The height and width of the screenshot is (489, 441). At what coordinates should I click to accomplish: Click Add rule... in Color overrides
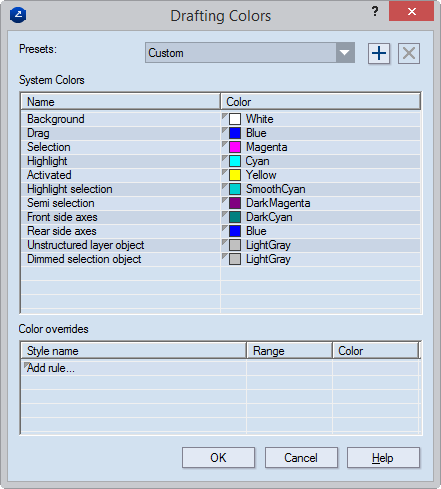(x=51, y=368)
